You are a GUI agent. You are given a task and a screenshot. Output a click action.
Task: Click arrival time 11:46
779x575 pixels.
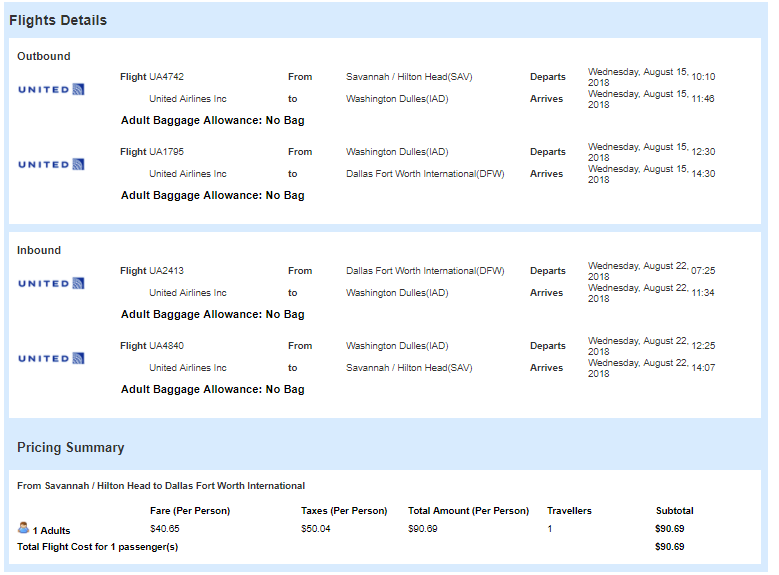pos(703,99)
